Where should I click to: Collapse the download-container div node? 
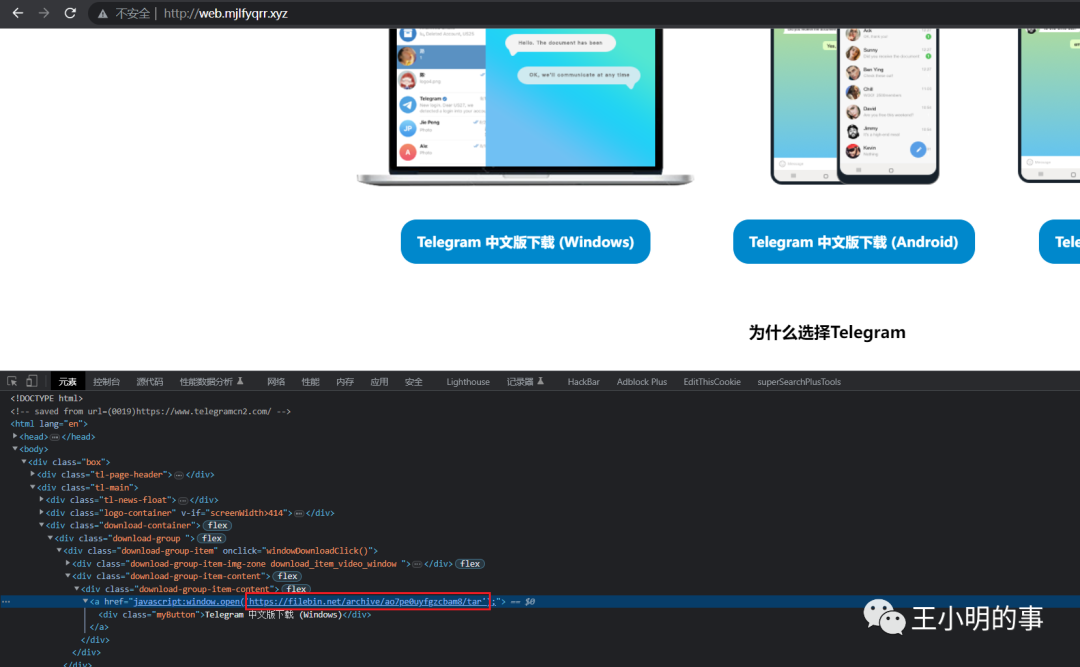41,525
